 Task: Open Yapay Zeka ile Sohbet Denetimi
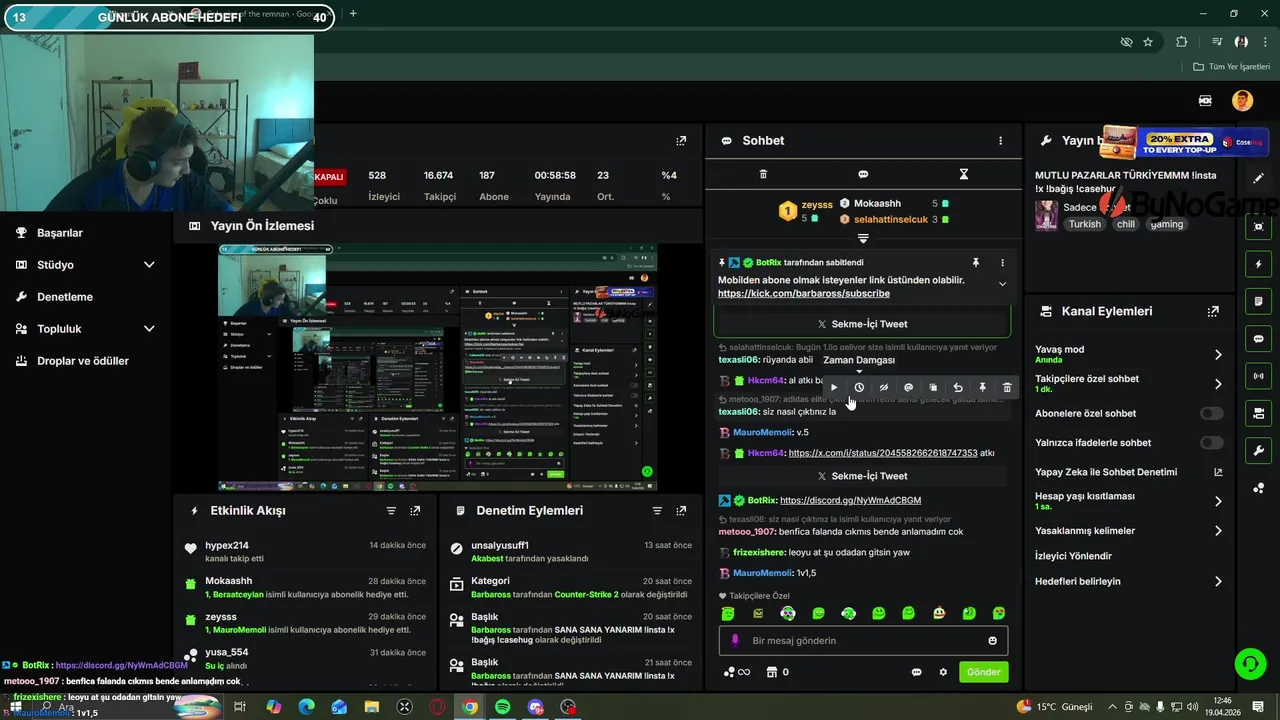[x=1128, y=472]
